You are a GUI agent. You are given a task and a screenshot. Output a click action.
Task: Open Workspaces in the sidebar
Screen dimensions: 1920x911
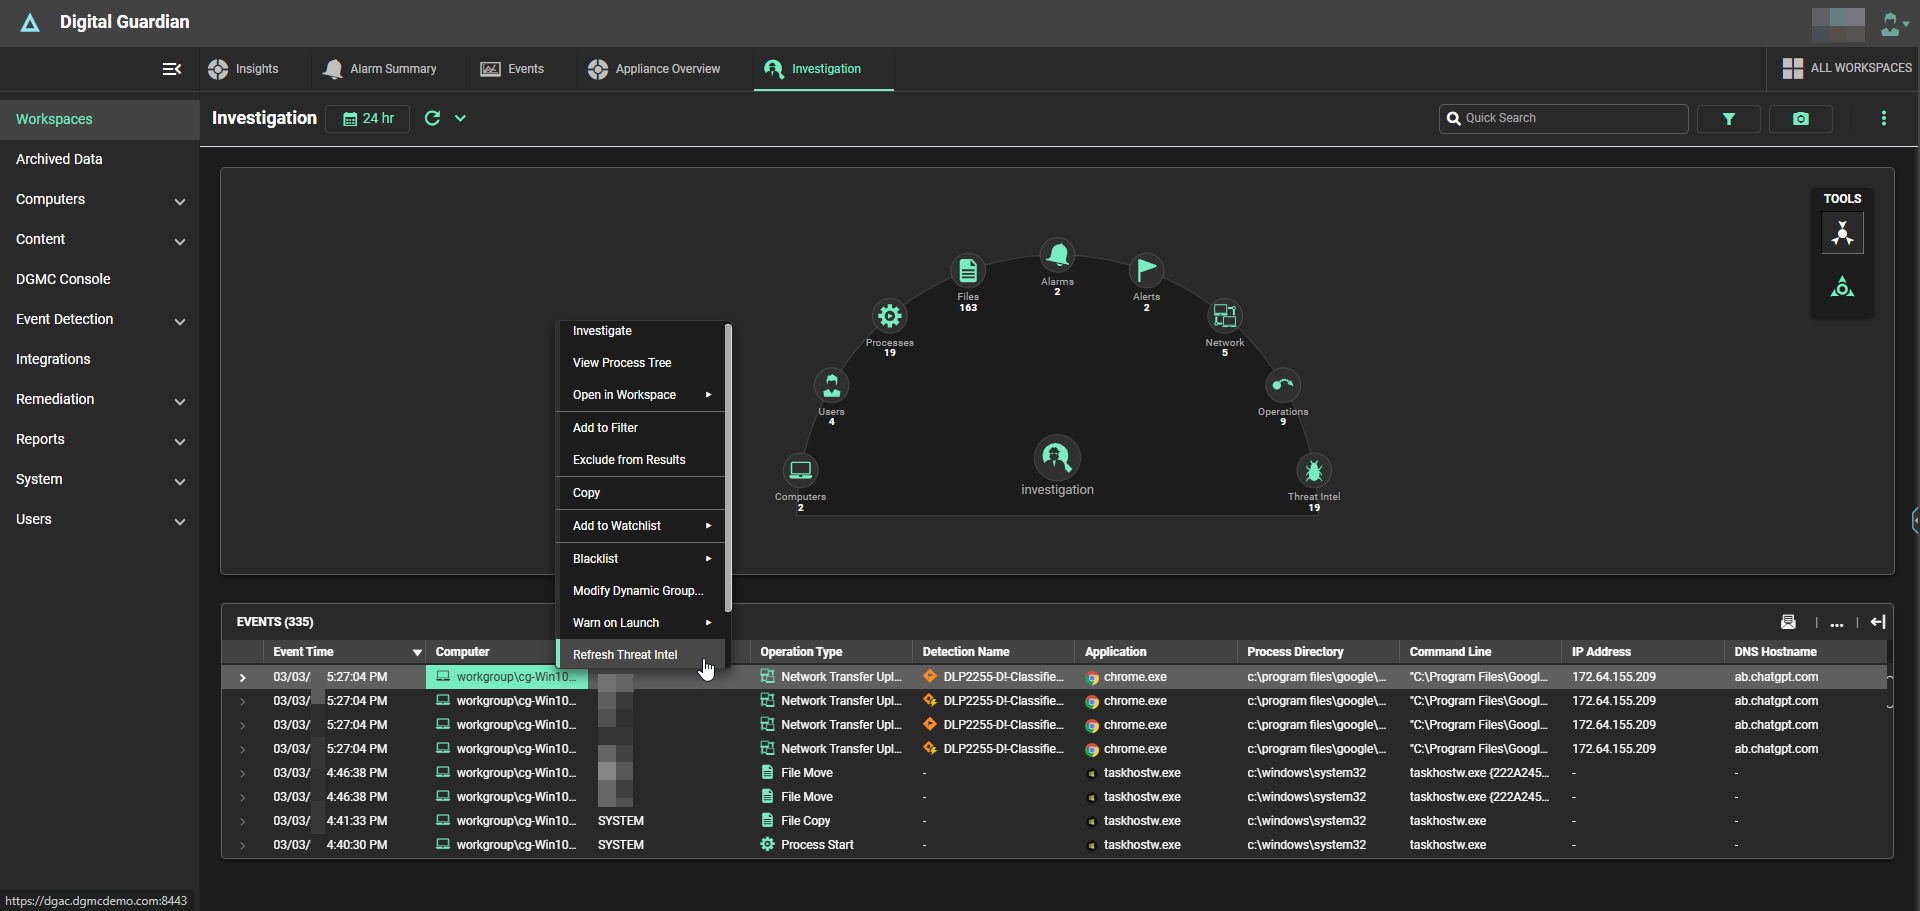pyautogui.click(x=100, y=119)
